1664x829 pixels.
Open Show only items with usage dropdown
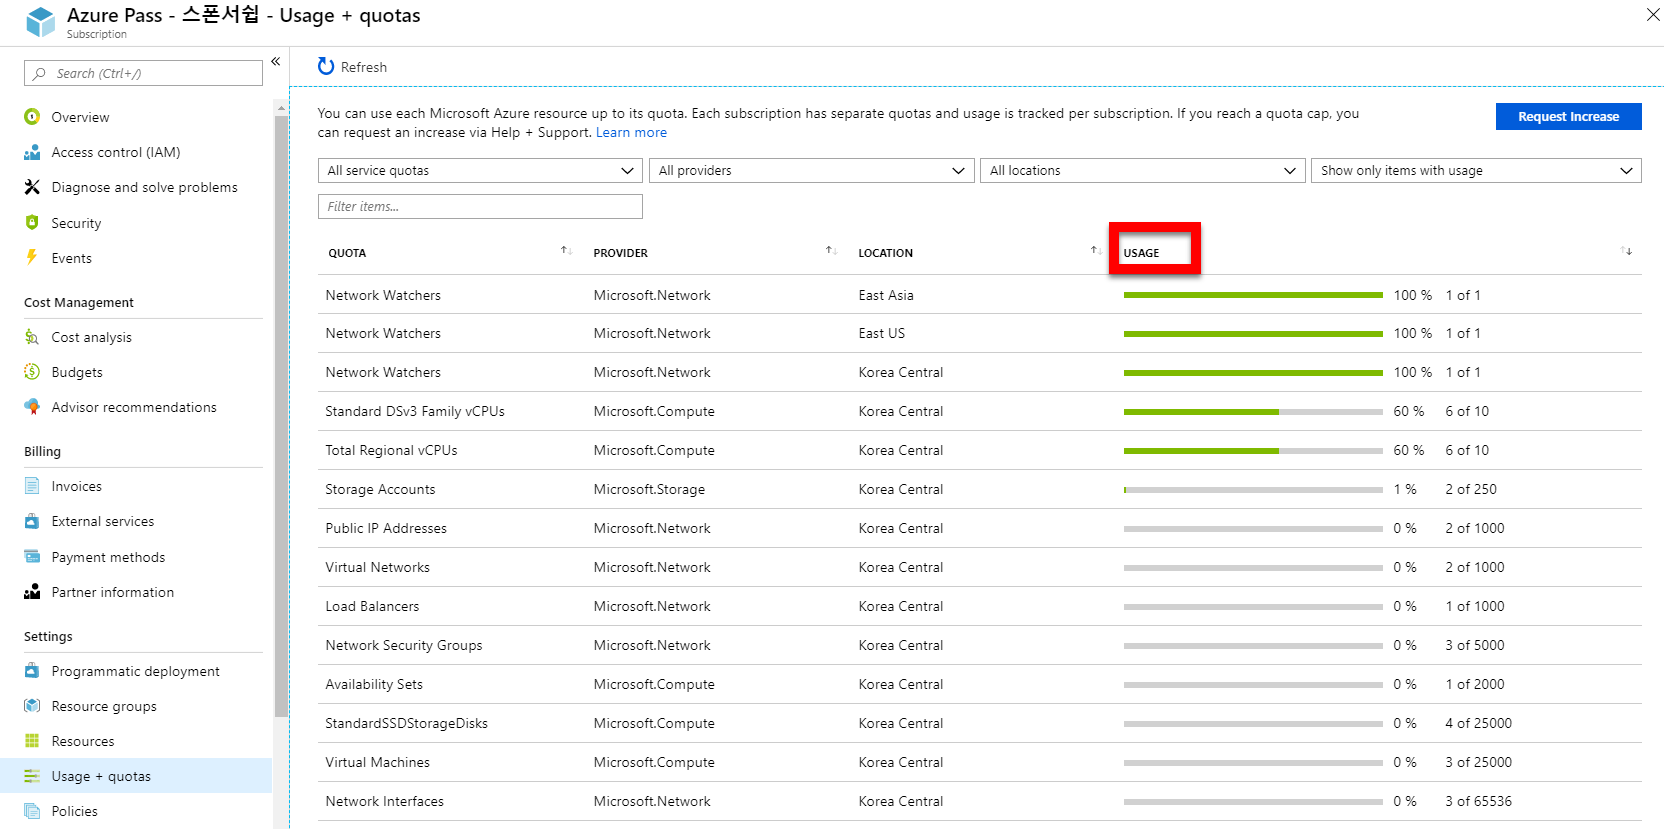tap(1476, 170)
